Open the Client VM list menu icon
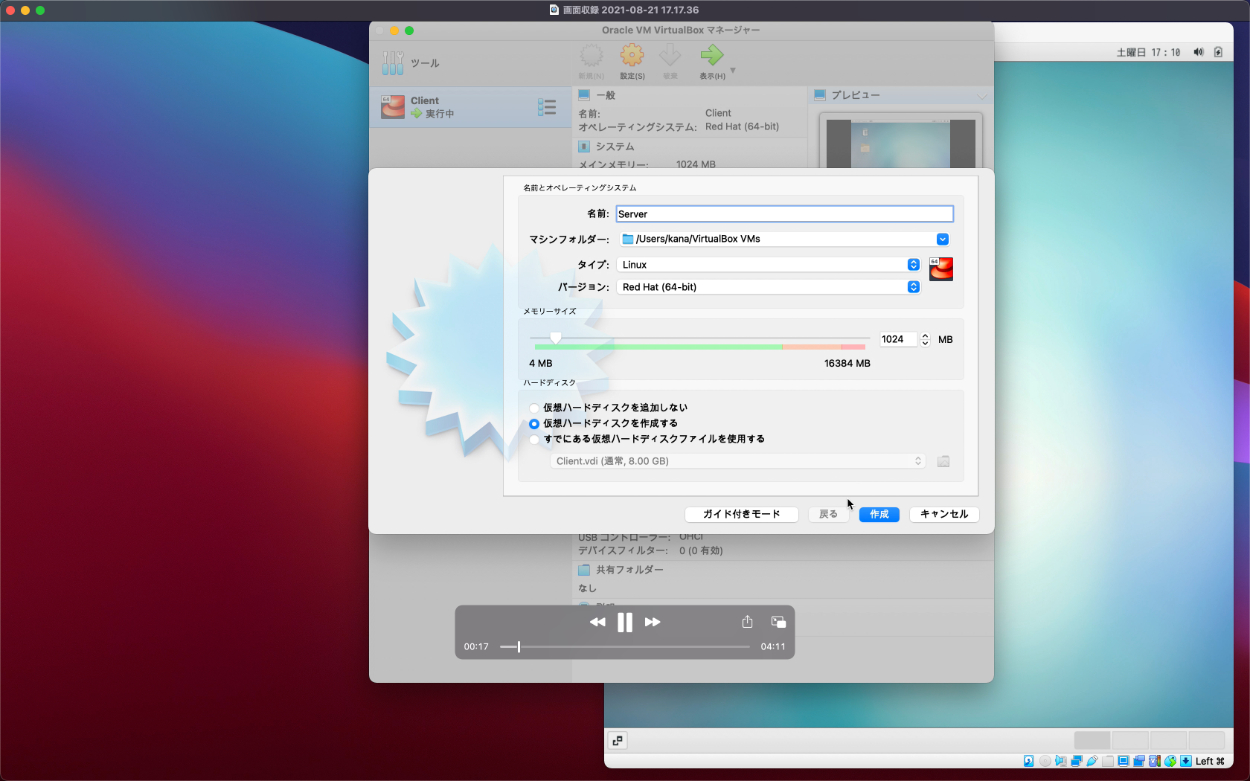Image resolution: width=1250 pixels, height=781 pixels. 547,107
